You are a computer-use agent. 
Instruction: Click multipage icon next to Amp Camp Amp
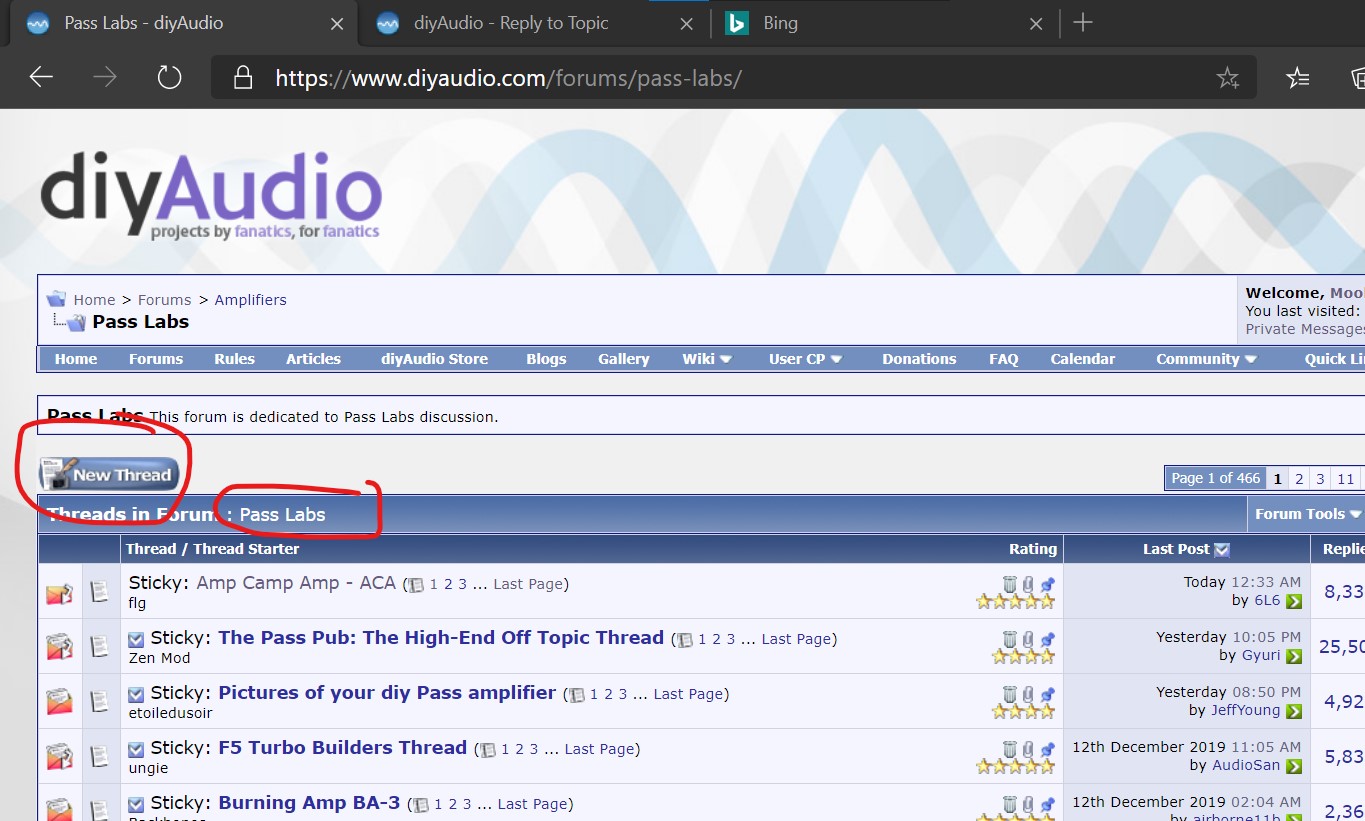[417, 585]
